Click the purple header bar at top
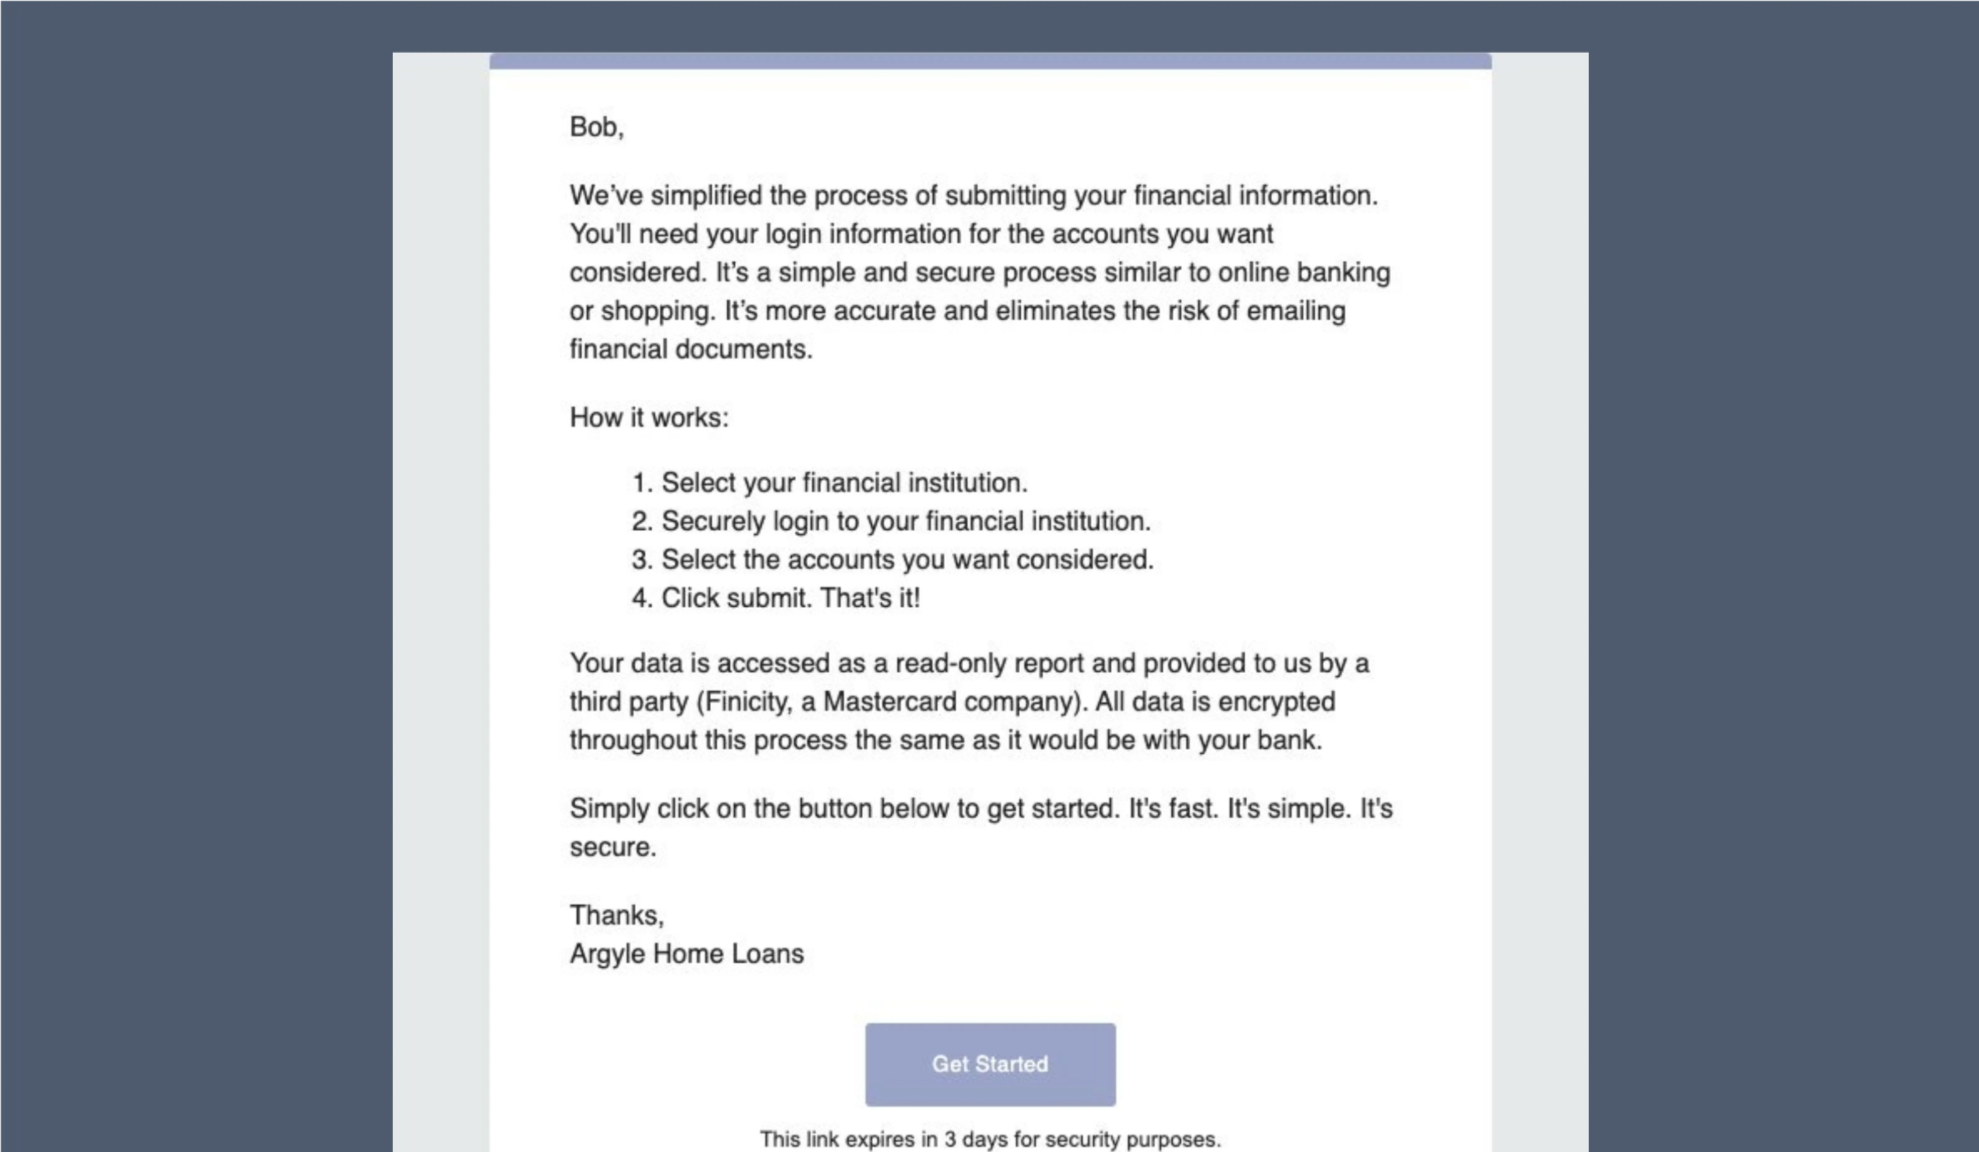1979x1152 pixels. pos(989,60)
